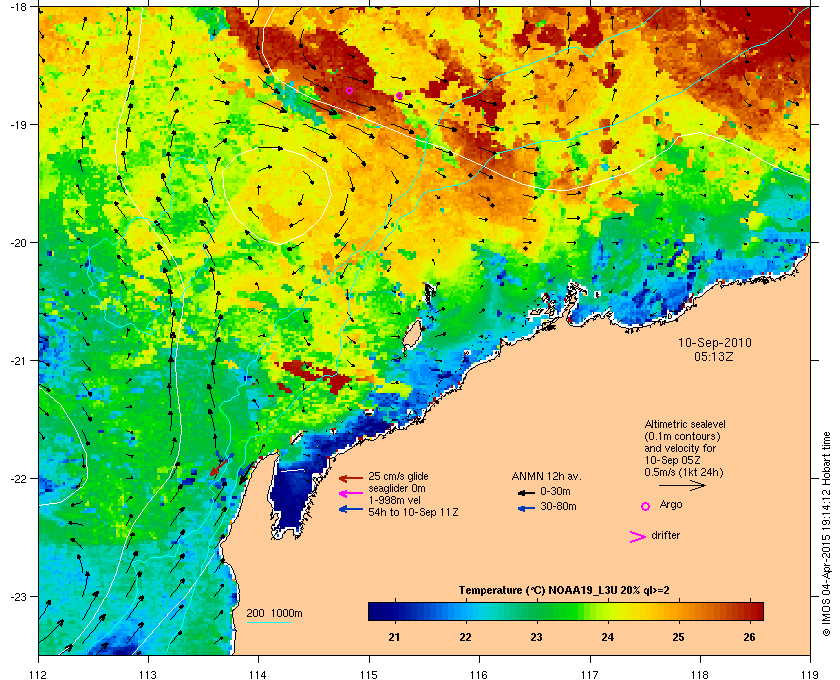Click the red glide arrow in the legend
840x680 pixels.
[351, 478]
